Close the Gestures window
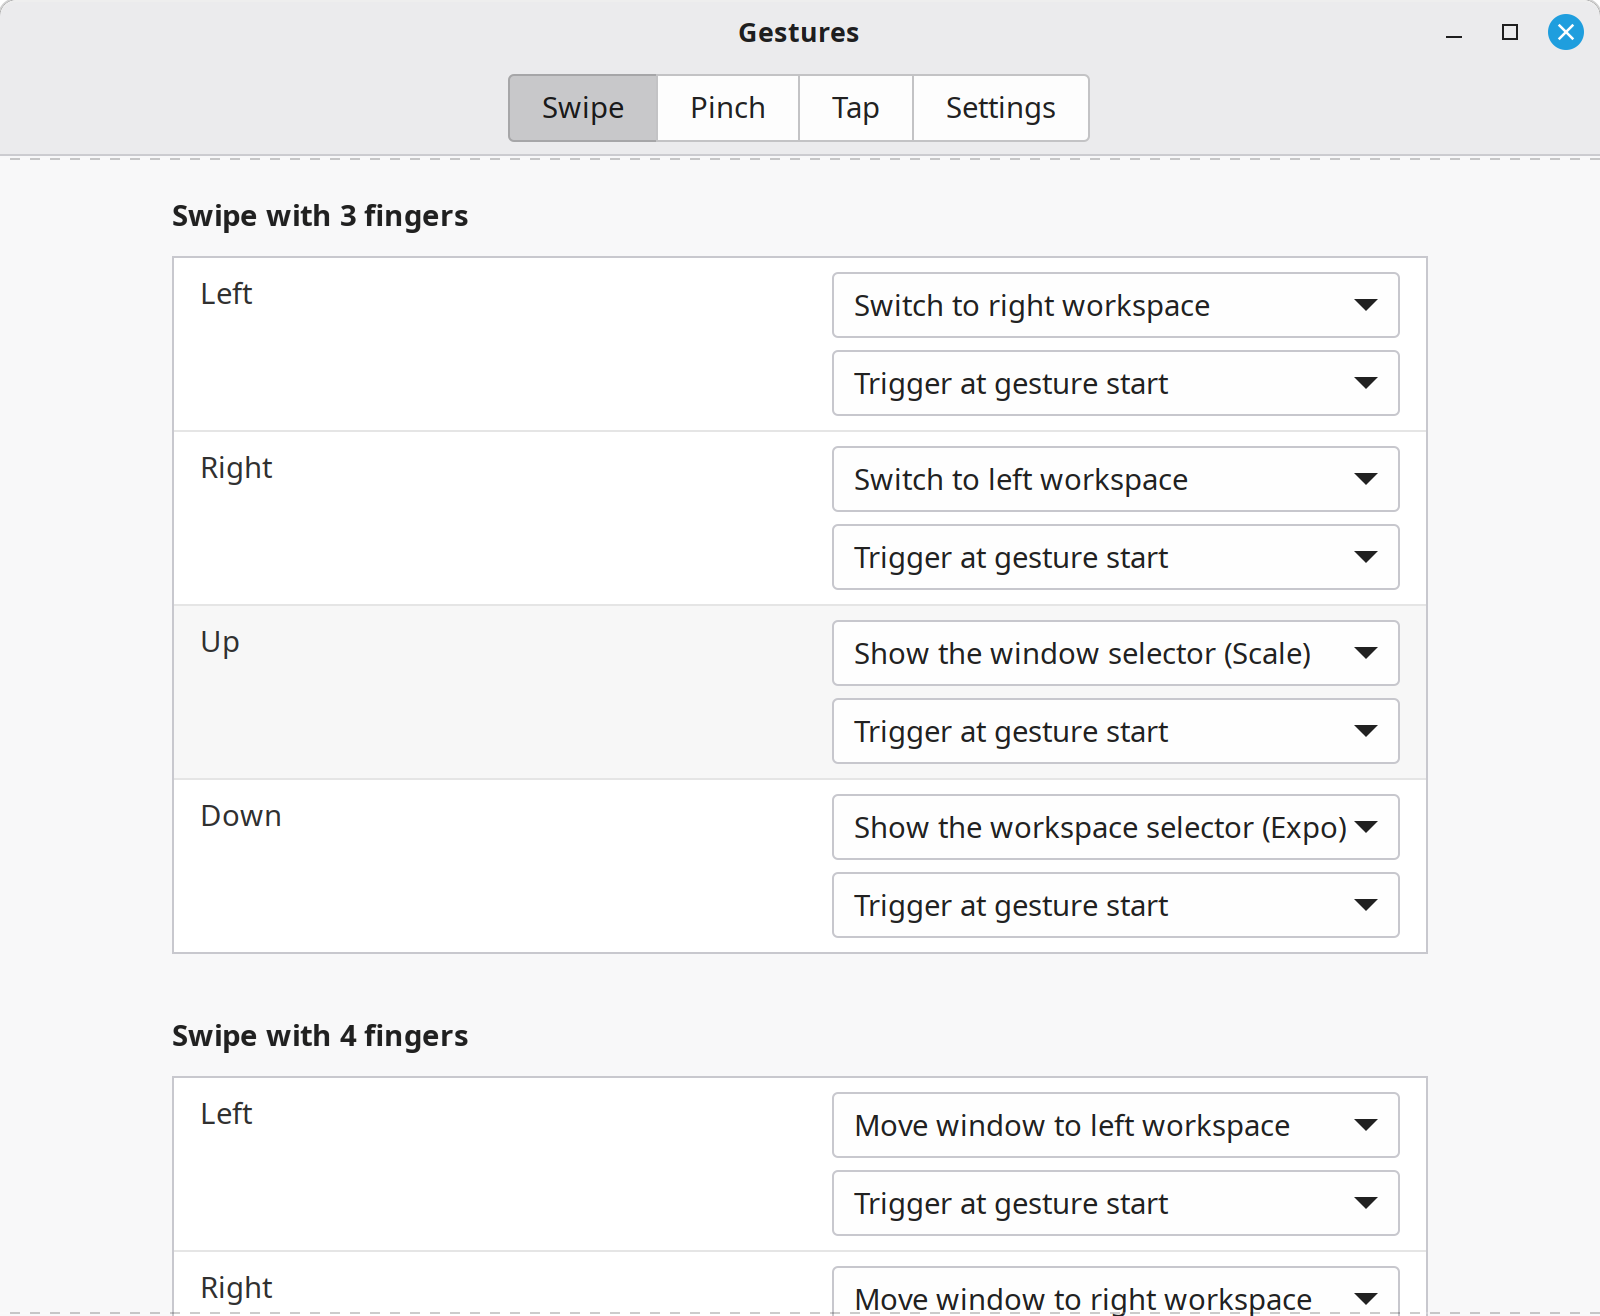Image resolution: width=1600 pixels, height=1316 pixels. click(x=1566, y=32)
